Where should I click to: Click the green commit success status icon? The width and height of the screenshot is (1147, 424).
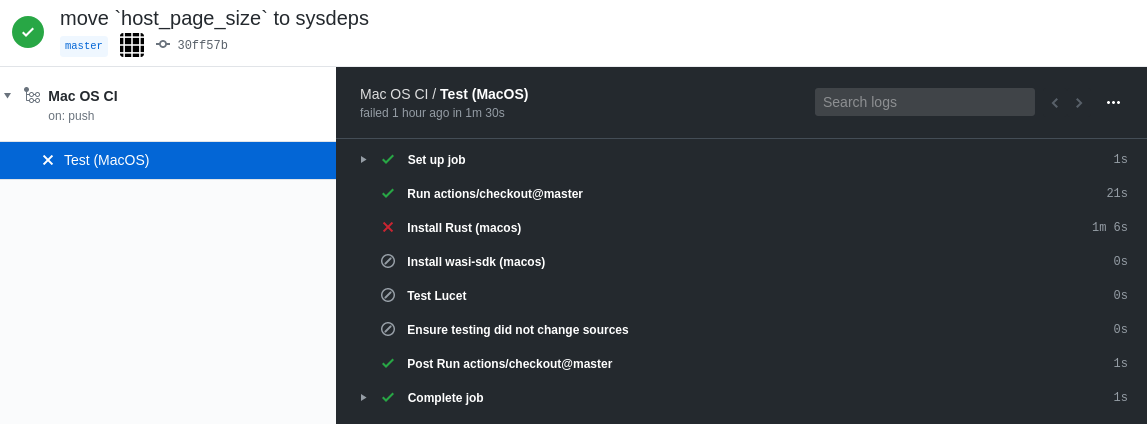coord(28,32)
